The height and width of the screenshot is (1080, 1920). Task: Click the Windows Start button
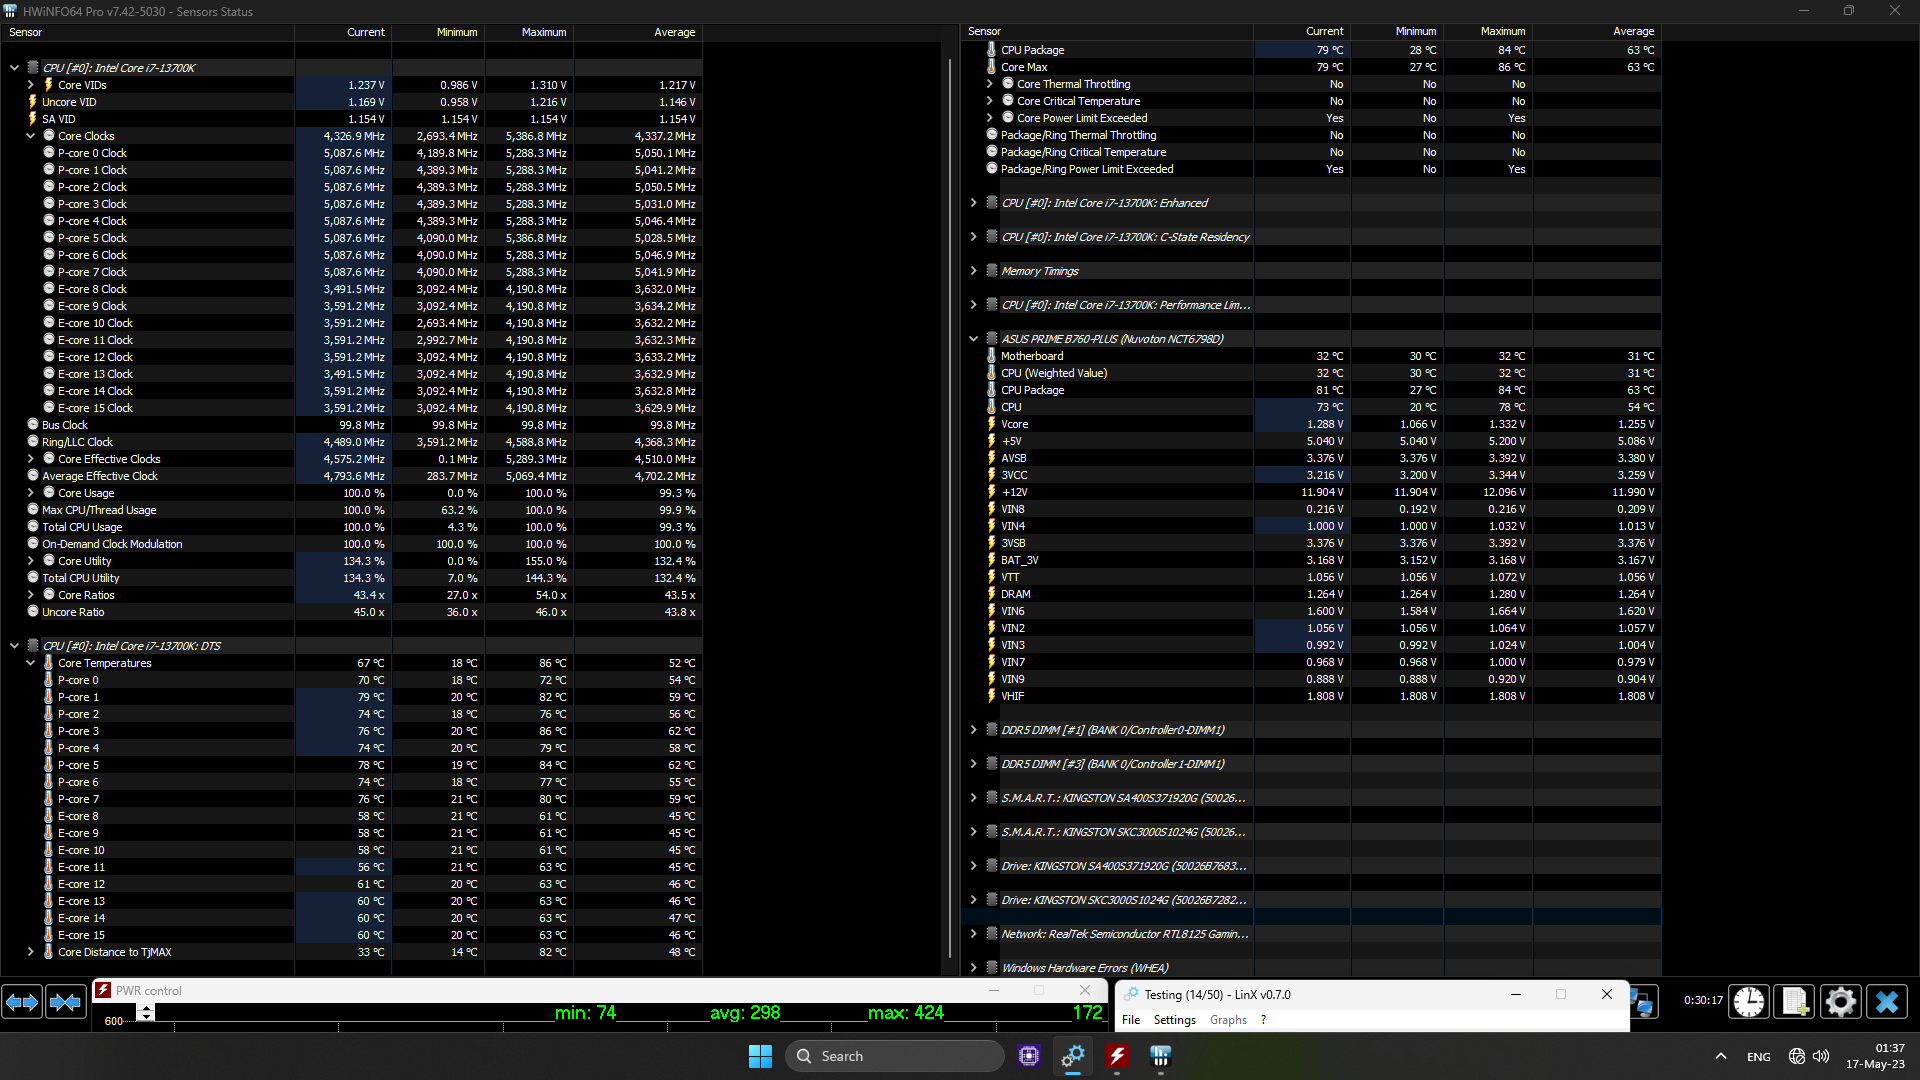pyautogui.click(x=760, y=1056)
